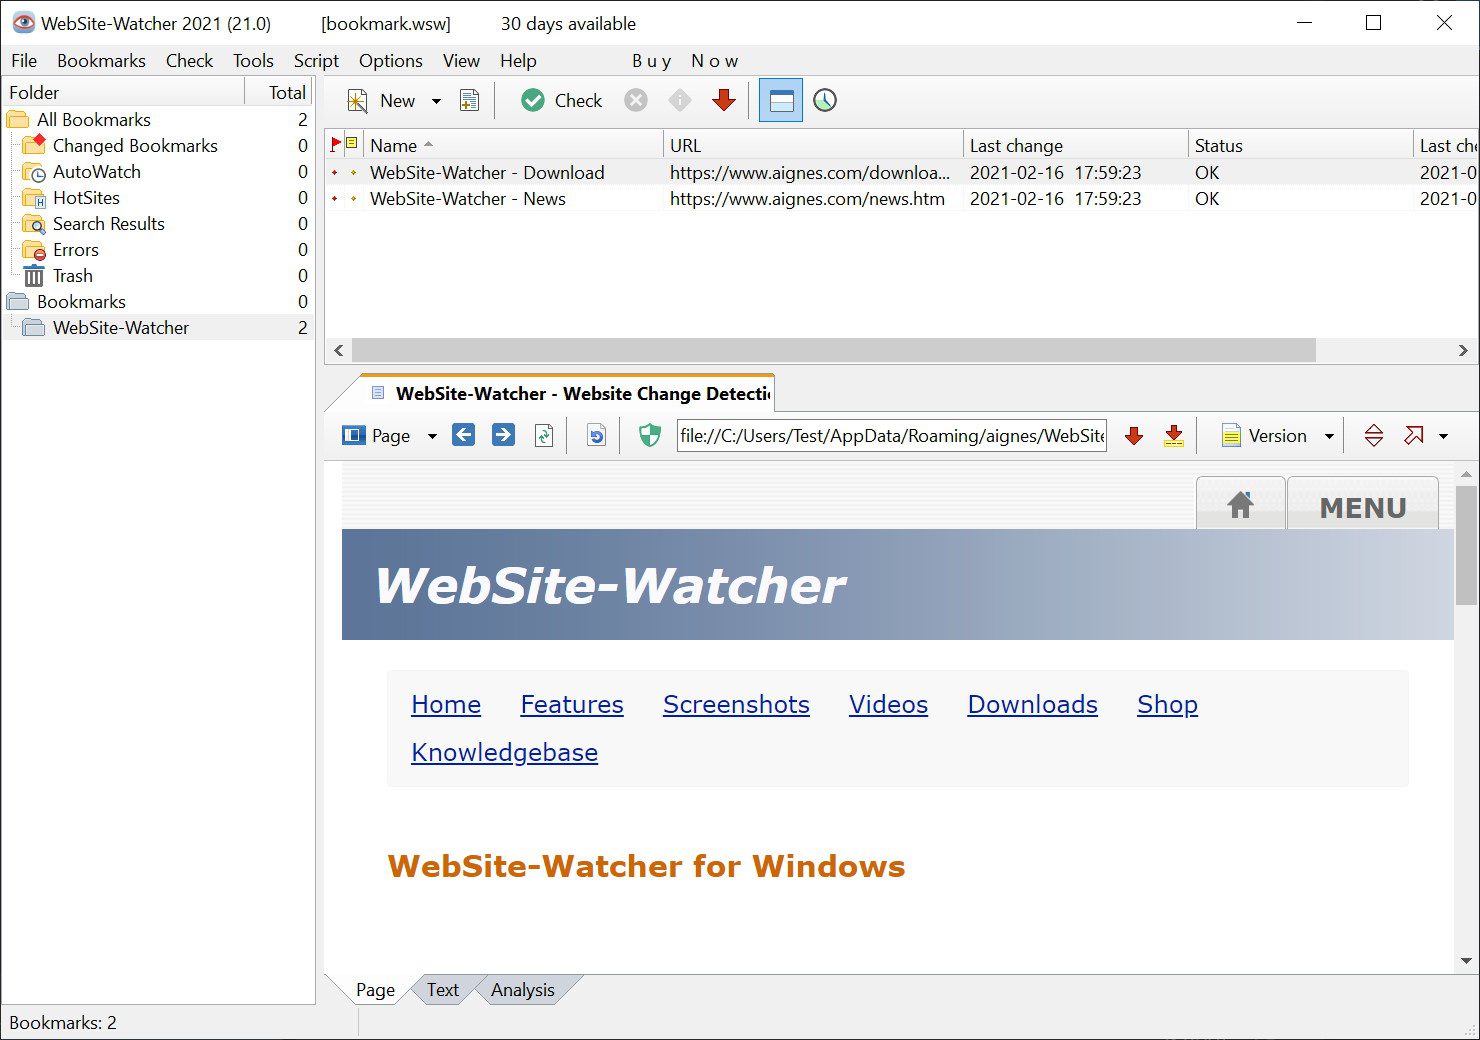This screenshot has width=1480, height=1040.
Task: Open the View menu
Action: (x=461, y=61)
